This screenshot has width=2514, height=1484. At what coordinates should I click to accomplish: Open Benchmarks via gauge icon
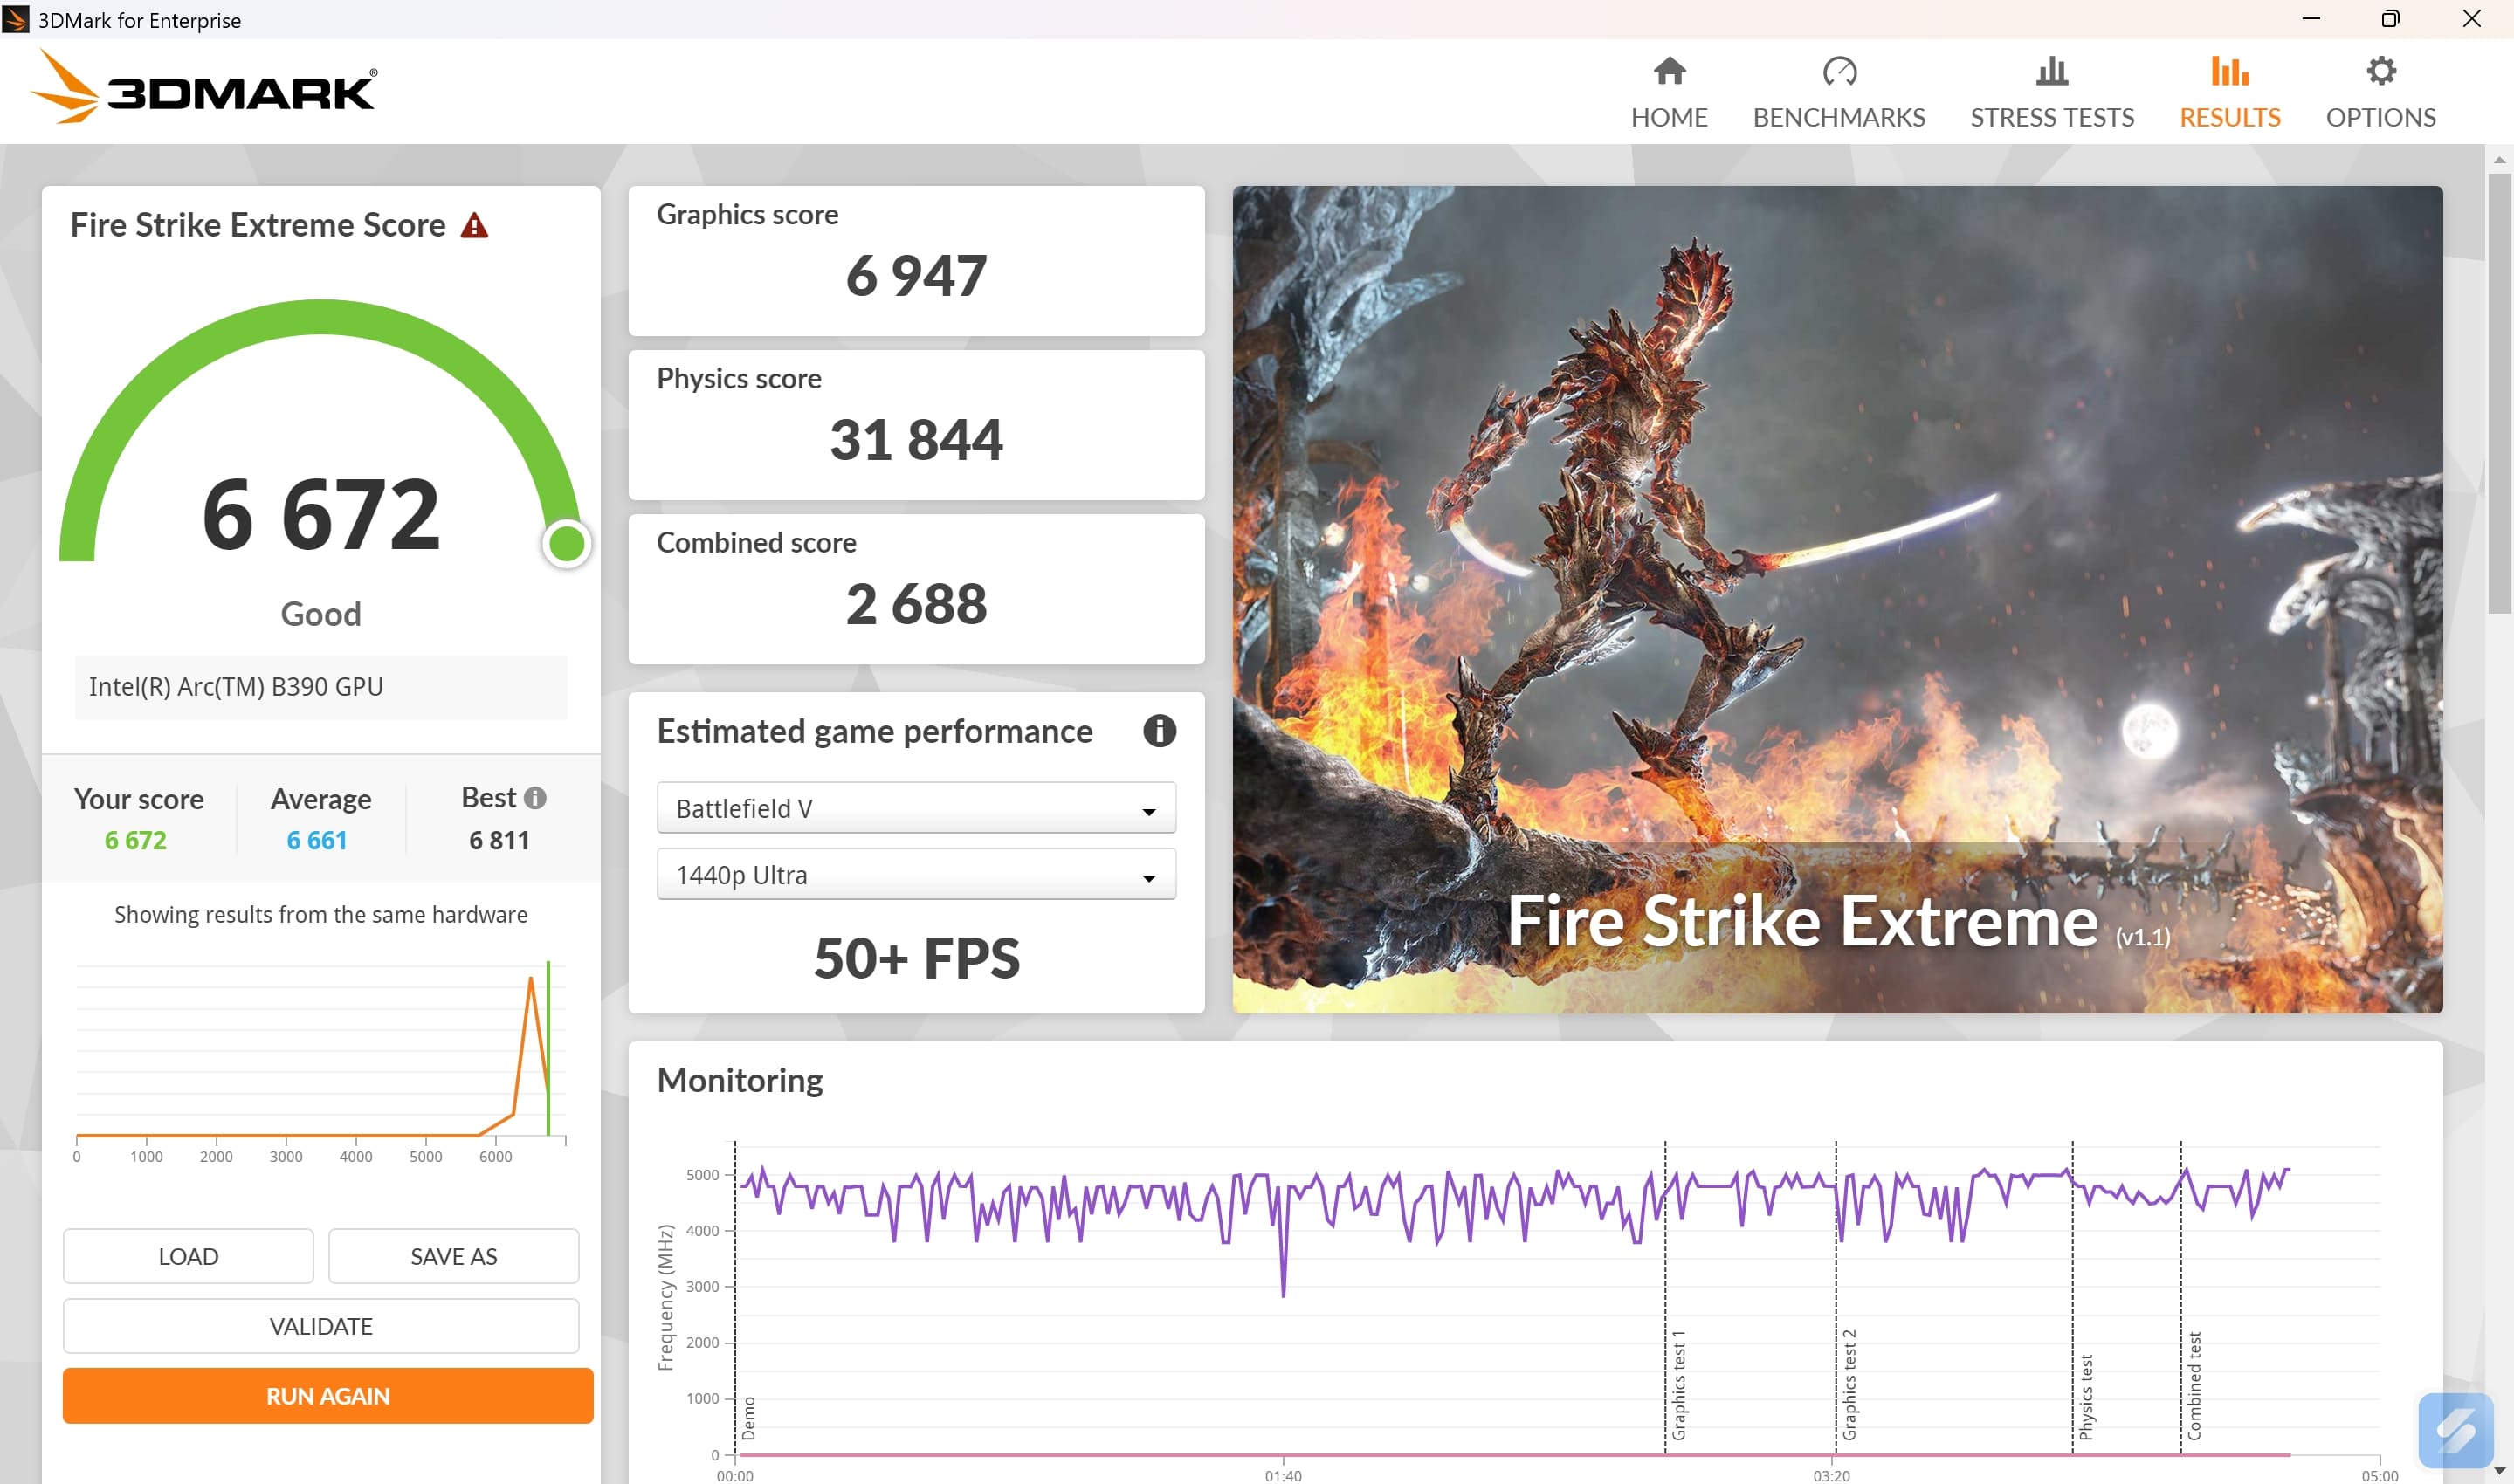(1838, 71)
